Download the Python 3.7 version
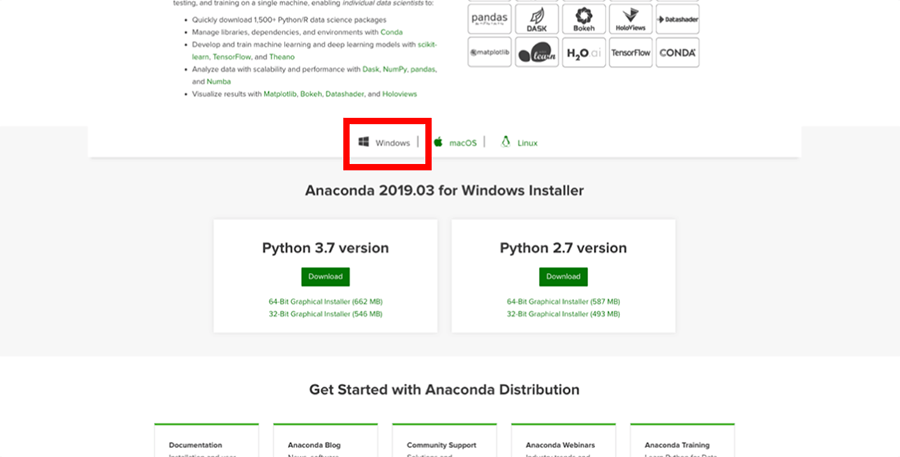This screenshot has width=900, height=457. pos(325,277)
